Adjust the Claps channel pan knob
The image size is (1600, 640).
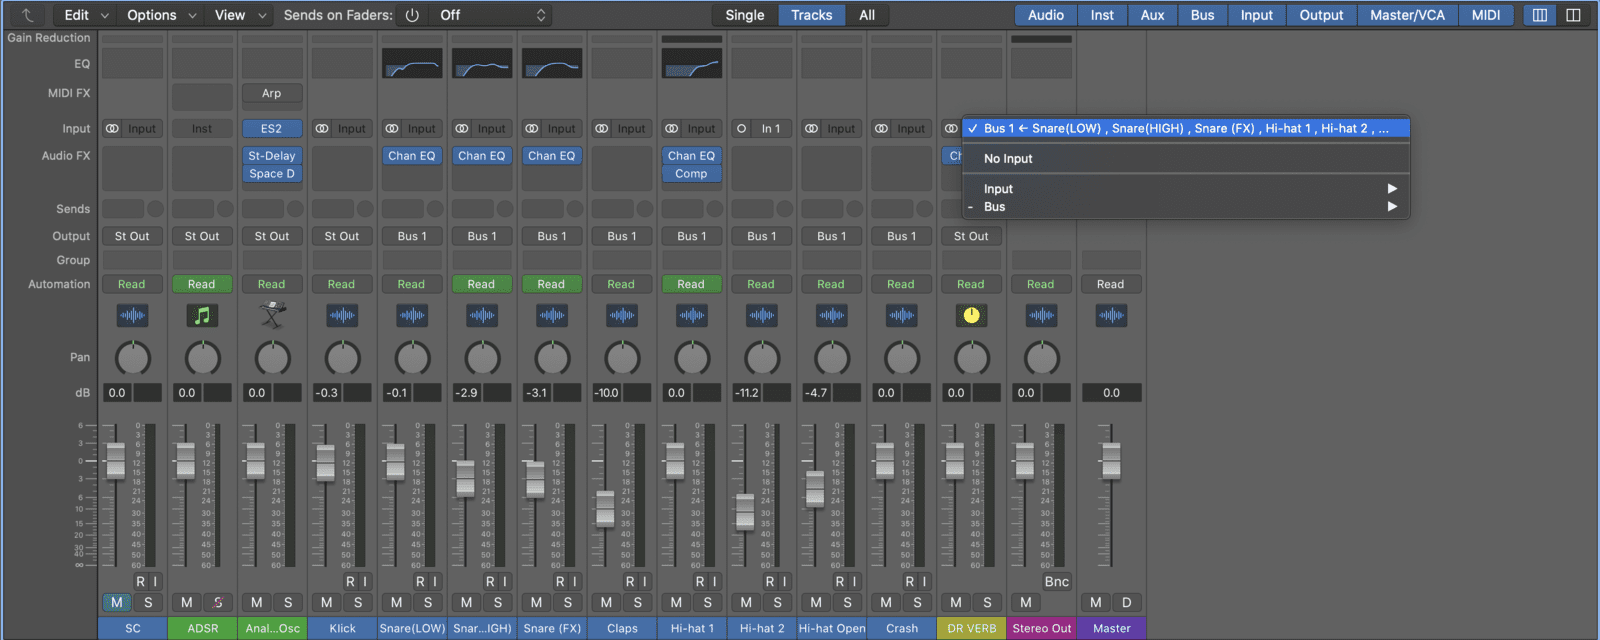tap(622, 358)
